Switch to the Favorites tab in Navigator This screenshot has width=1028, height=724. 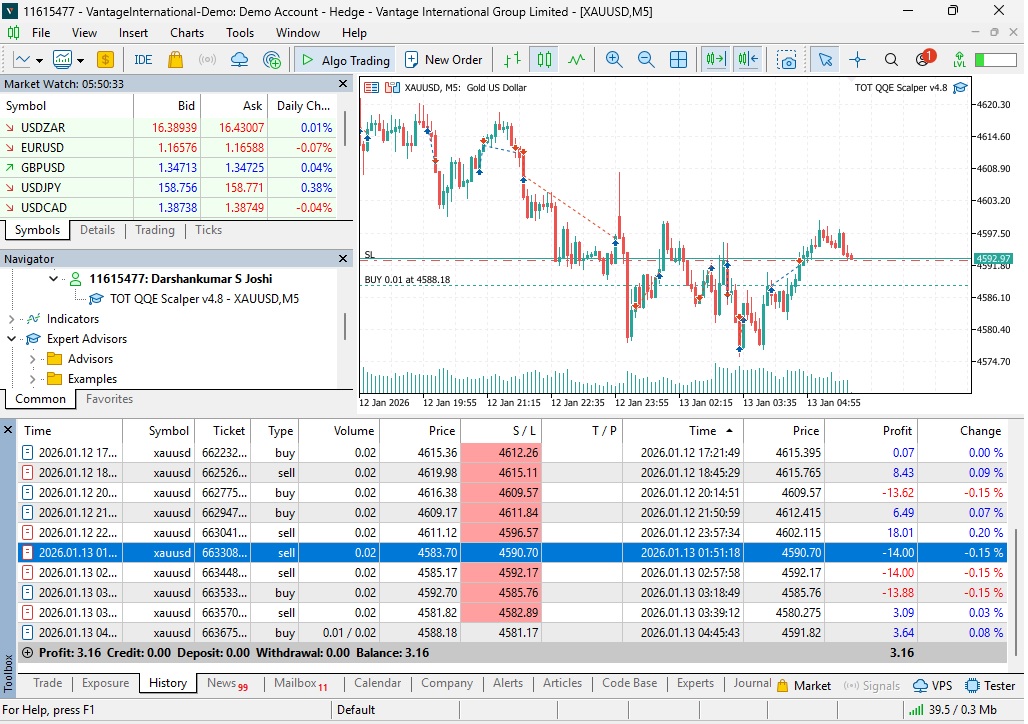point(109,399)
